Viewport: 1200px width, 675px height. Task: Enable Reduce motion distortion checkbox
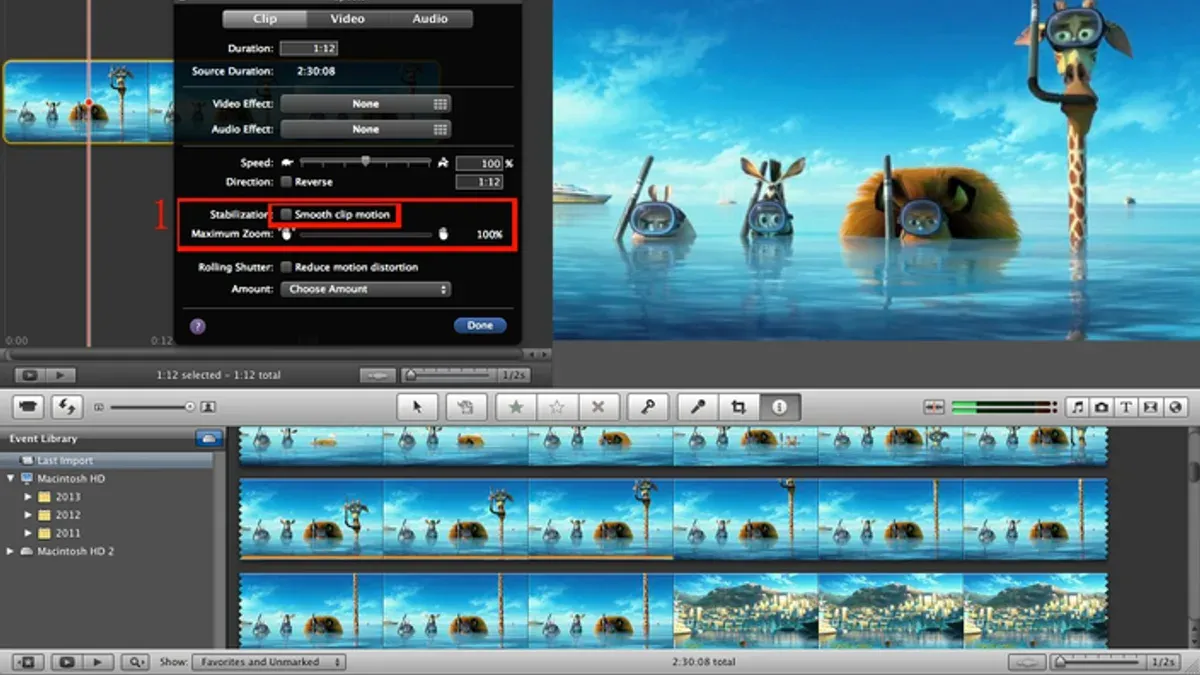[287, 267]
